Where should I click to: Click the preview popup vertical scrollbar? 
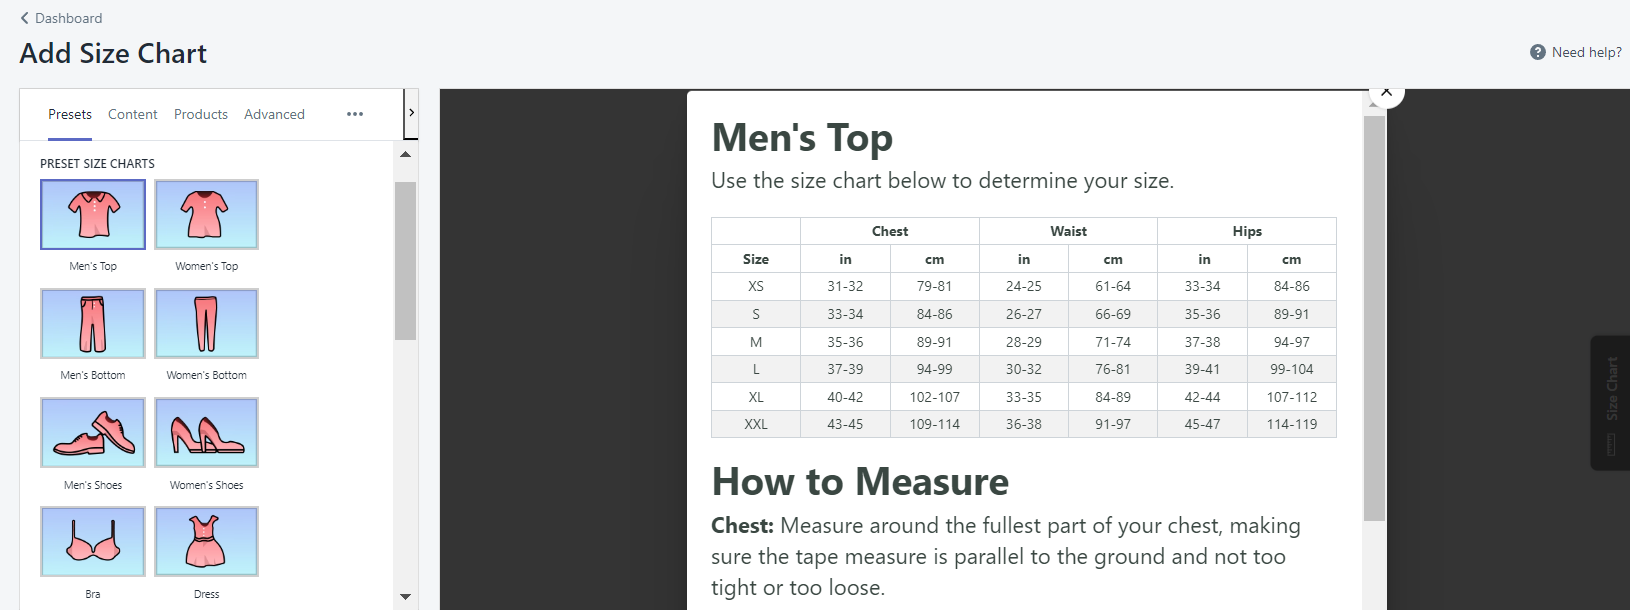[1374, 318]
